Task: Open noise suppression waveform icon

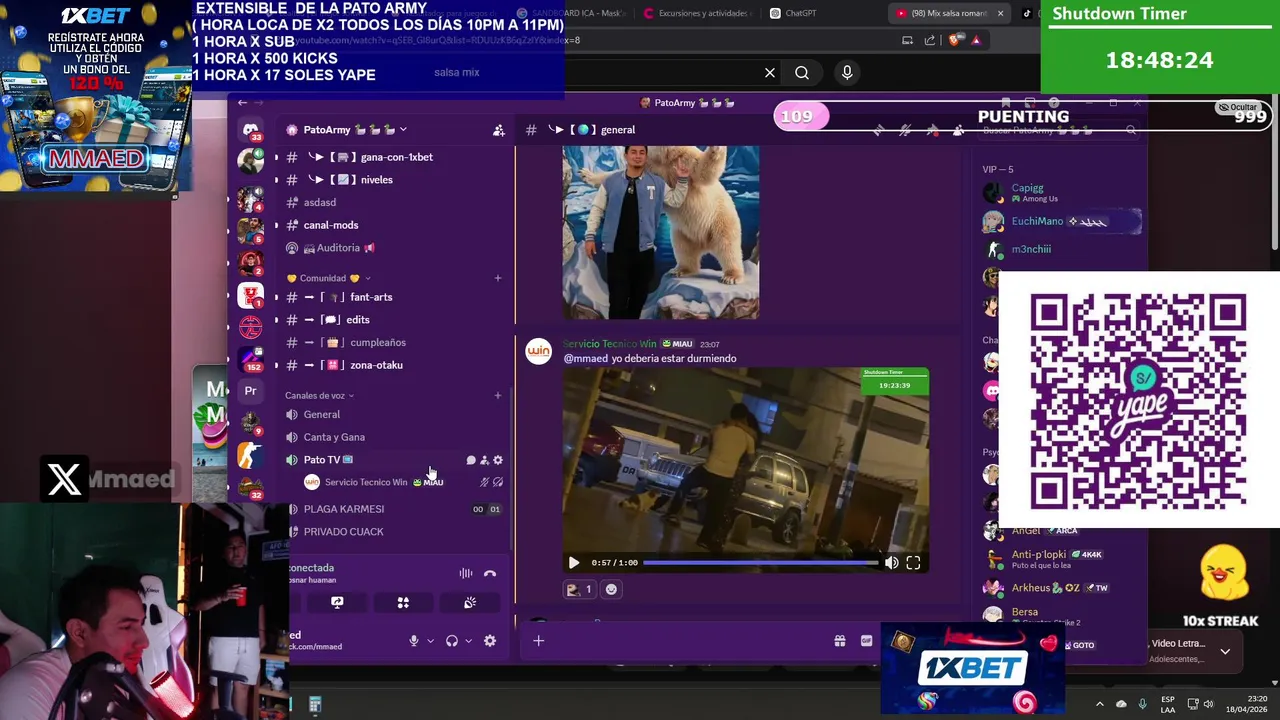Action: pos(465,574)
